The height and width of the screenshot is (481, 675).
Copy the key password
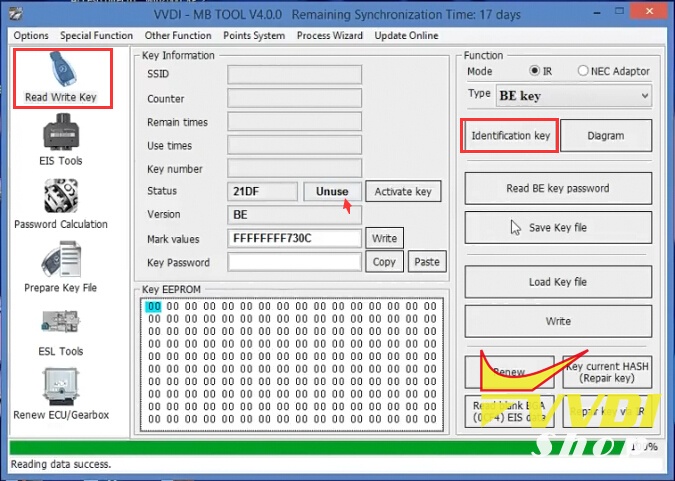pos(384,261)
